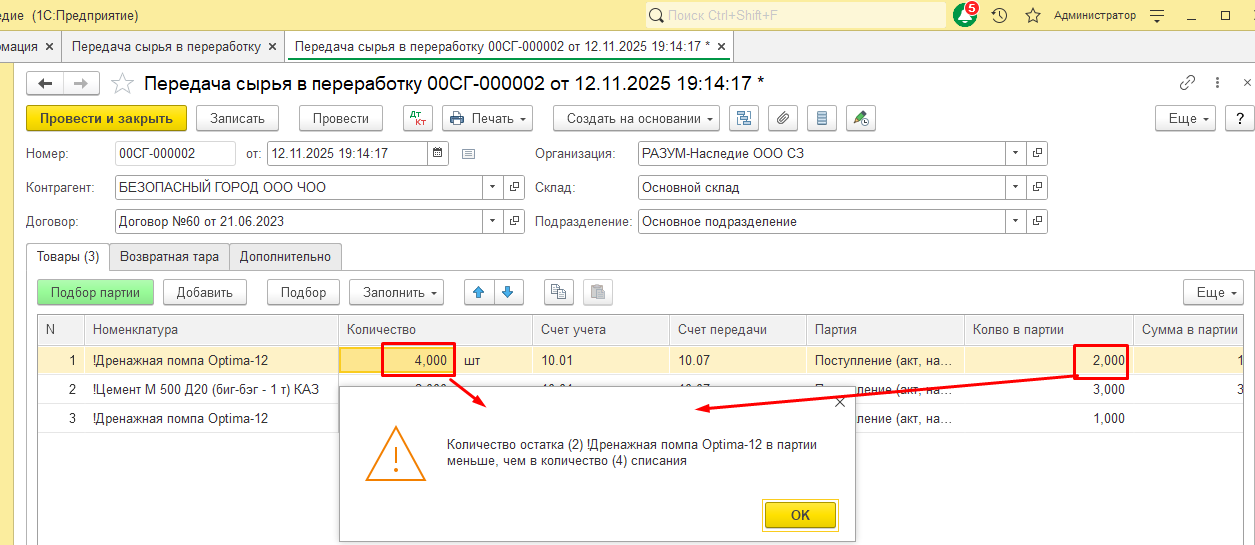Open the Создать на основании dropdown
Viewport: 1255px width, 545px height.
[636, 118]
